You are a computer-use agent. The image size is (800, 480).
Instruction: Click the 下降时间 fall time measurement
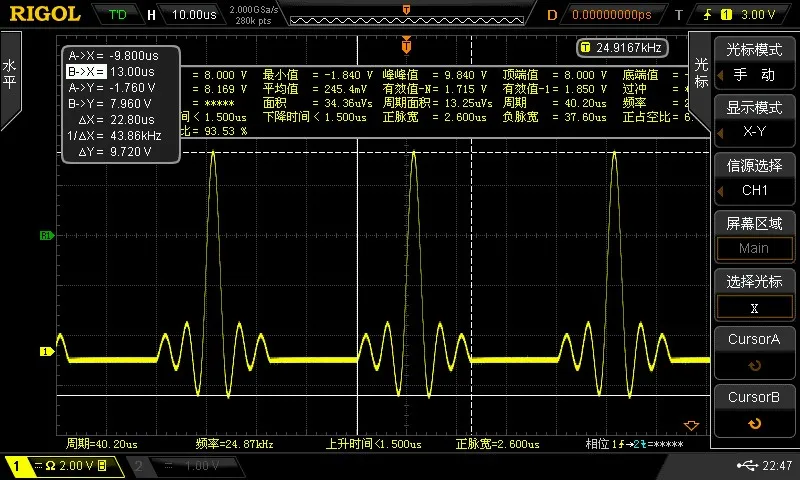click(315, 117)
